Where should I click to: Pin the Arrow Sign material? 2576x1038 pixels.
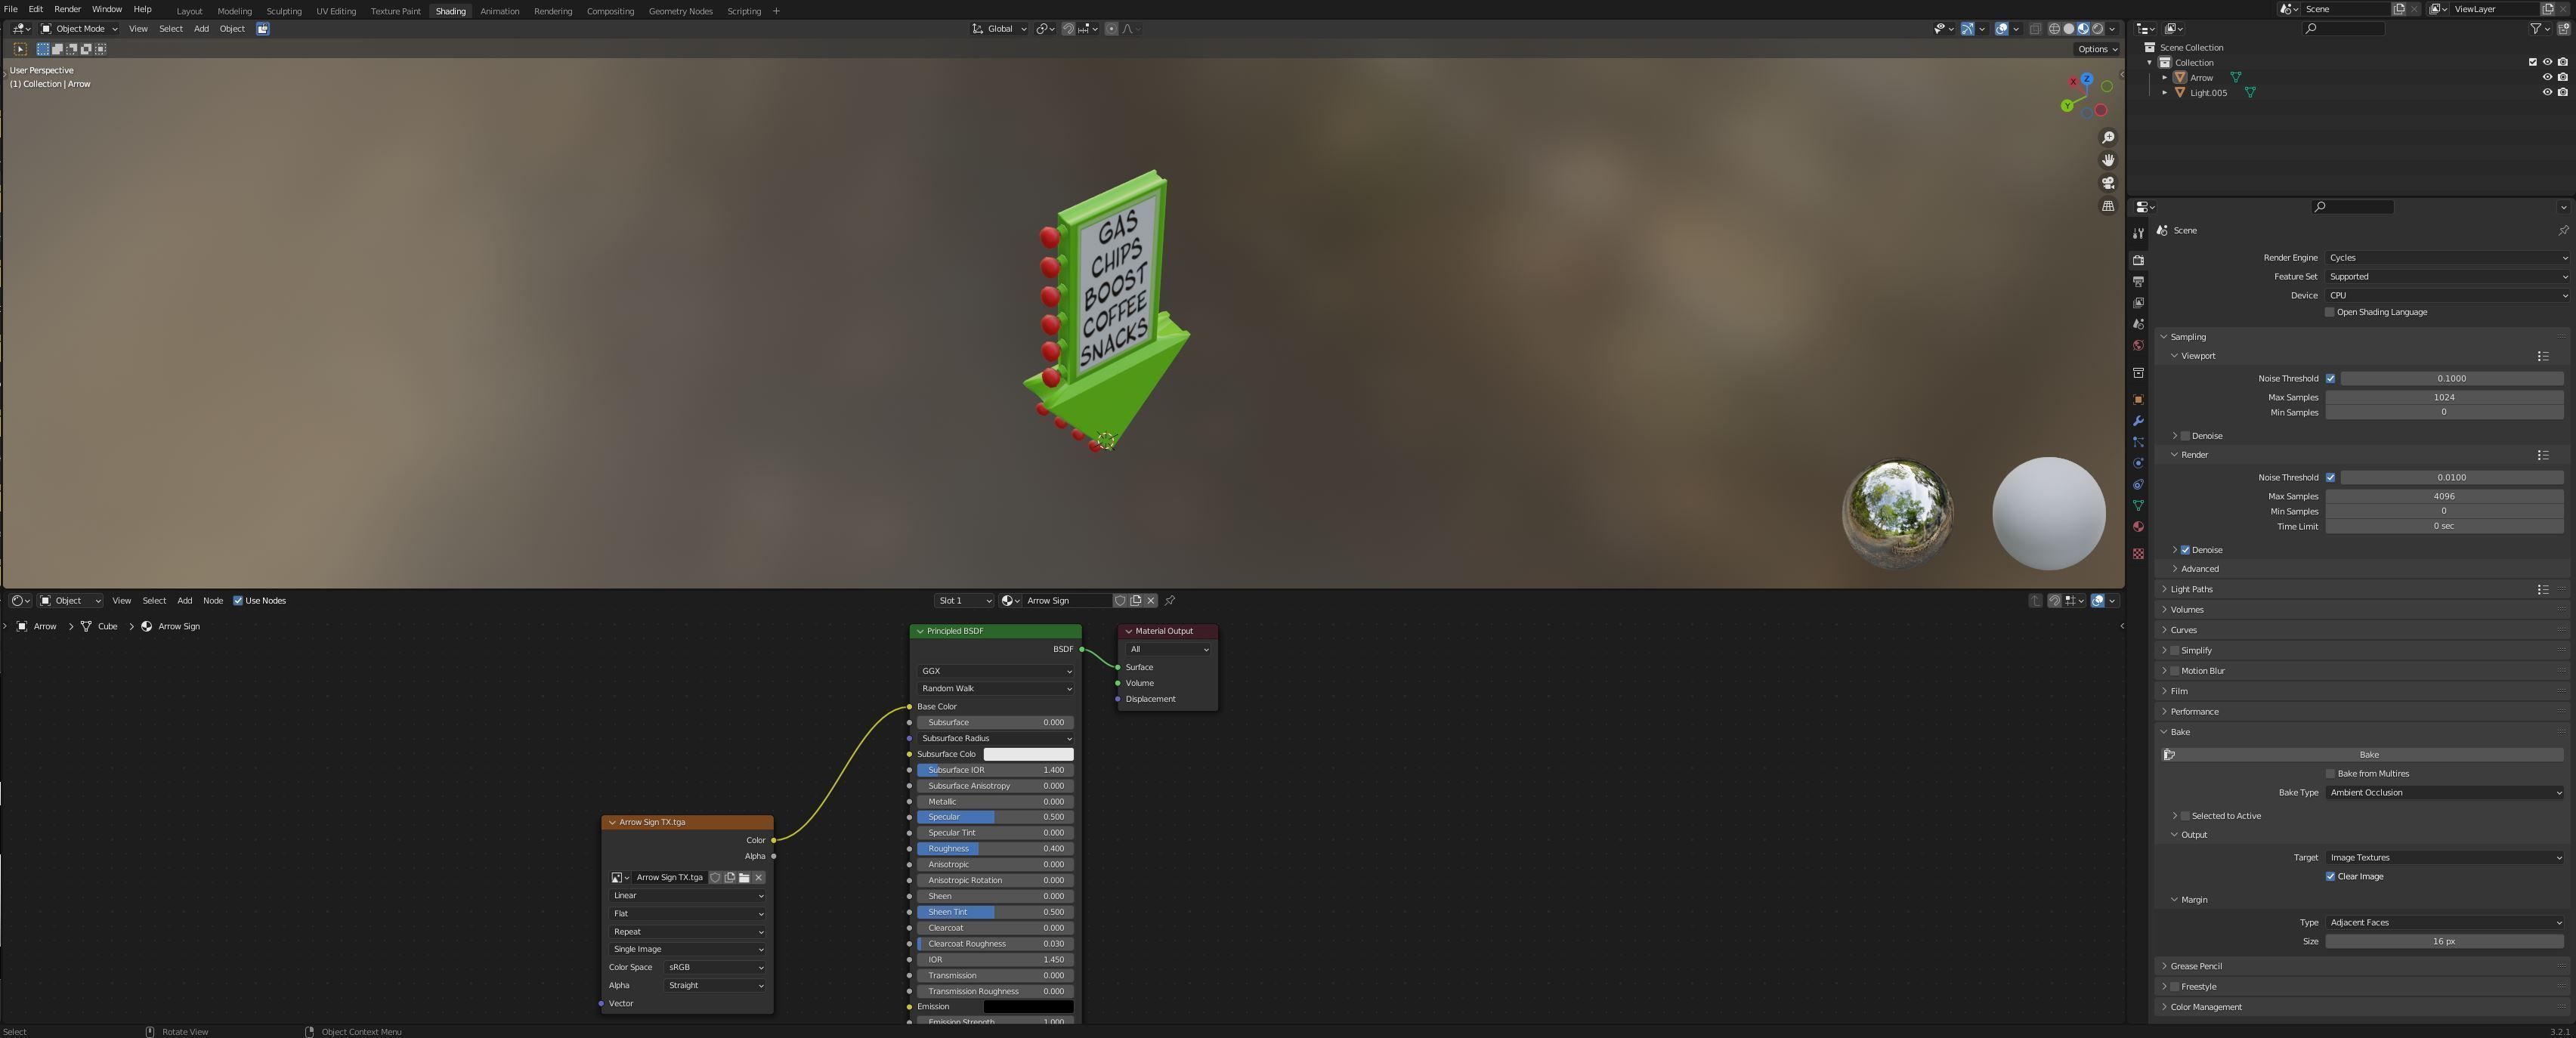pos(1170,601)
